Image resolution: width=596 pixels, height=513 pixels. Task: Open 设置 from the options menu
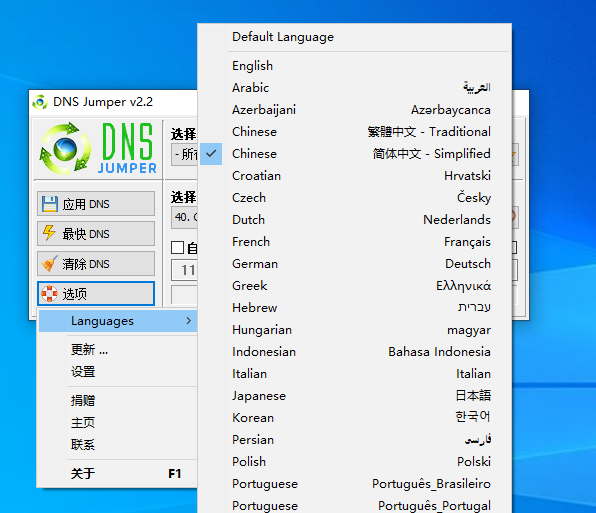pyautogui.click(x=118, y=372)
